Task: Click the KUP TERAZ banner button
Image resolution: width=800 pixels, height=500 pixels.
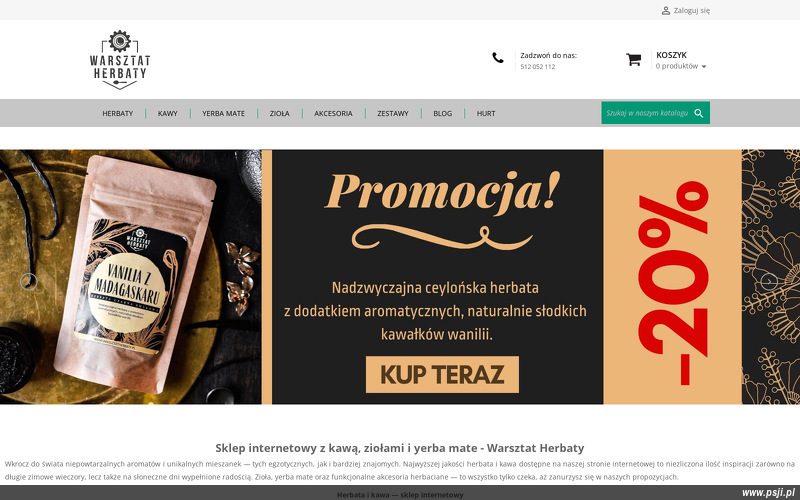Action: pyautogui.click(x=442, y=374)
